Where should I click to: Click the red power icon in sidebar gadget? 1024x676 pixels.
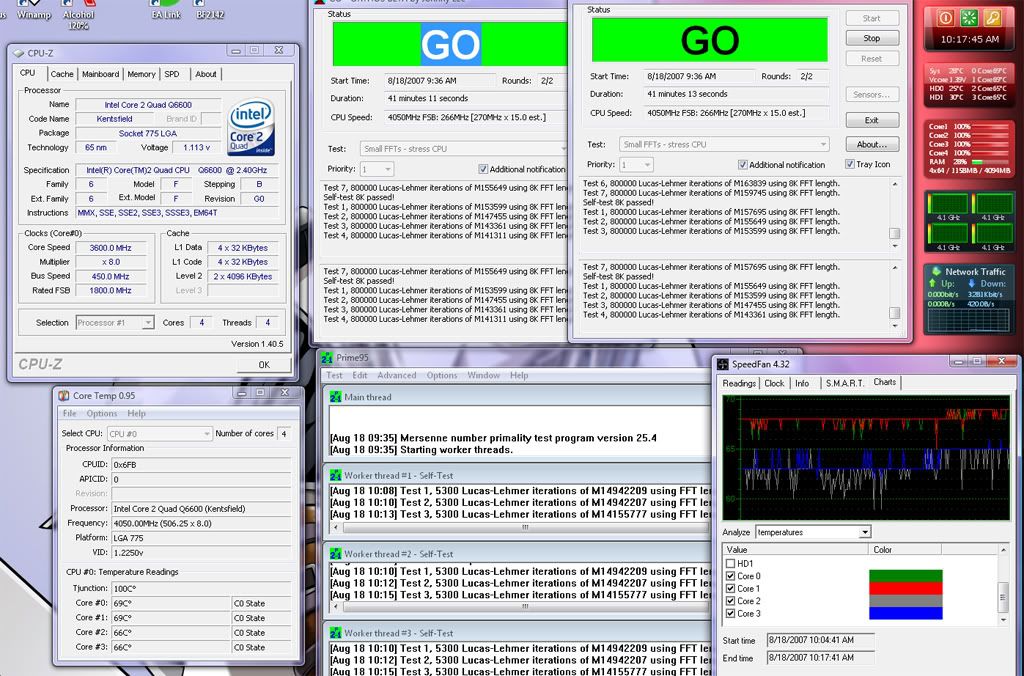click(945, 18)
